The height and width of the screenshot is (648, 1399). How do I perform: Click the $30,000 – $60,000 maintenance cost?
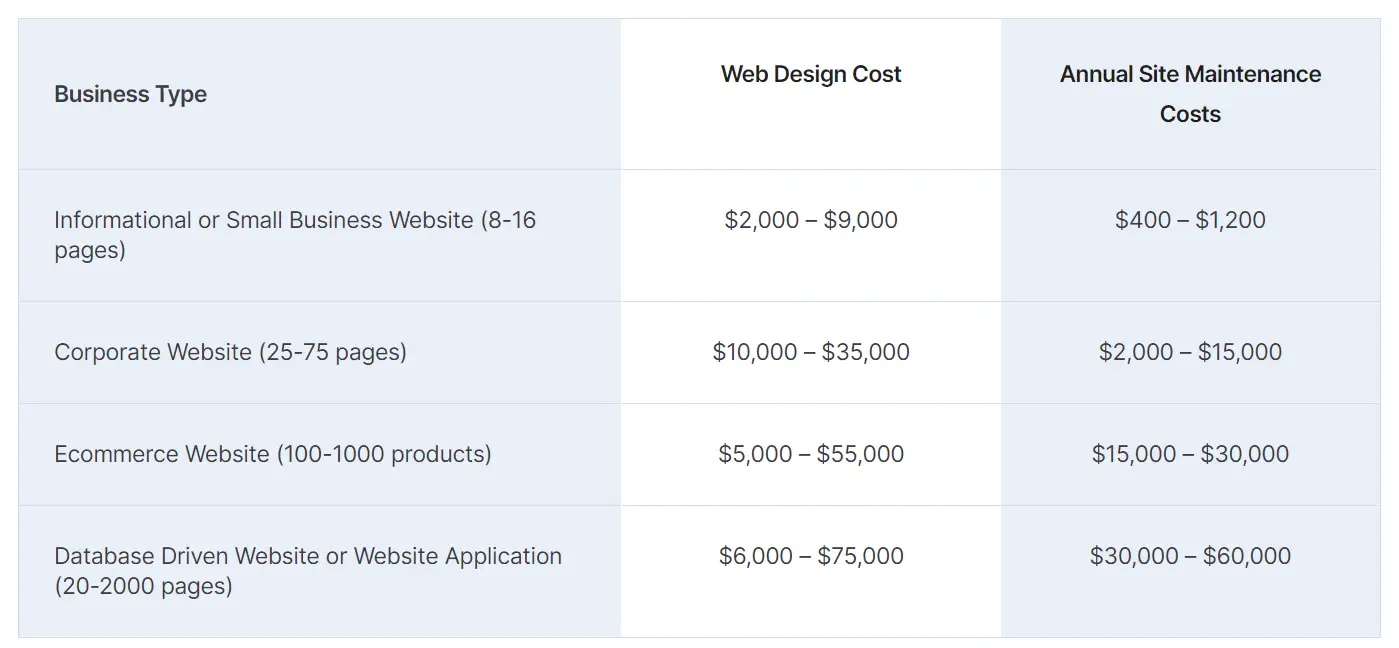pos(1190,556)
